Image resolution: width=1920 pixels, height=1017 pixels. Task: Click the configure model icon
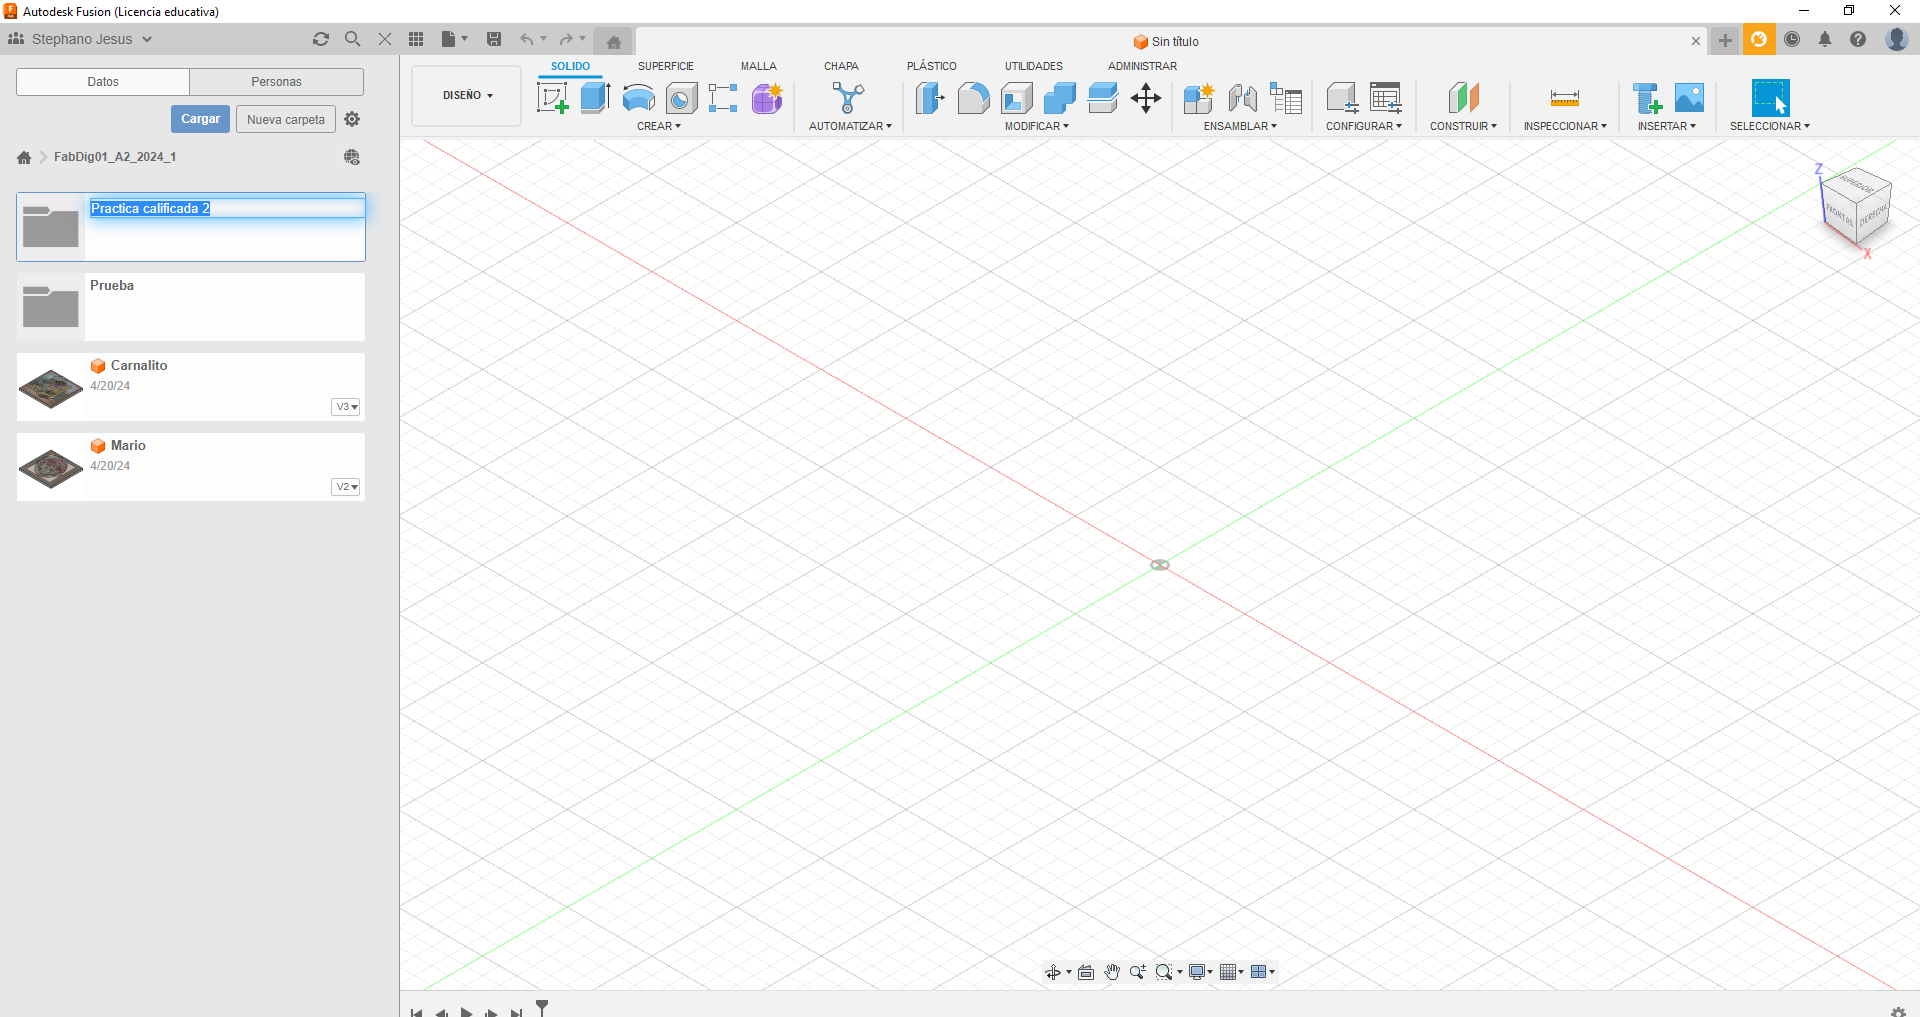click(1342, 98)
